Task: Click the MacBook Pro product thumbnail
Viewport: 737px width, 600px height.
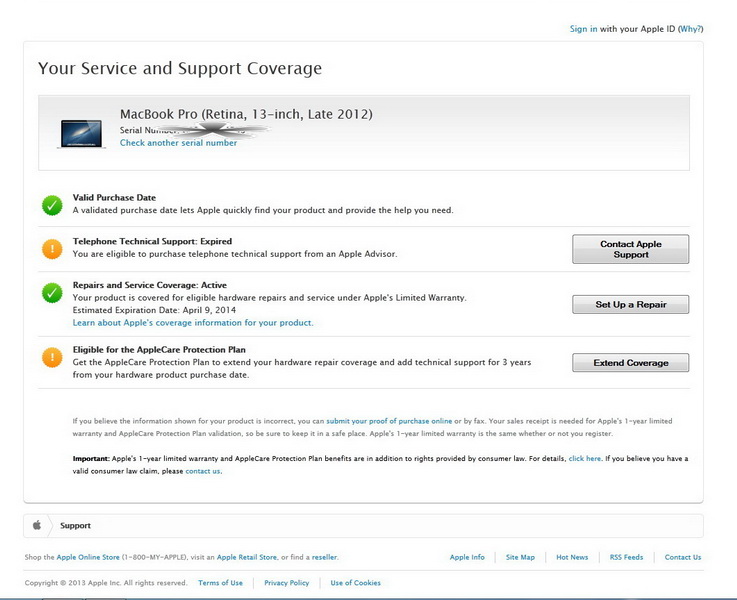Action: point(81,133)
